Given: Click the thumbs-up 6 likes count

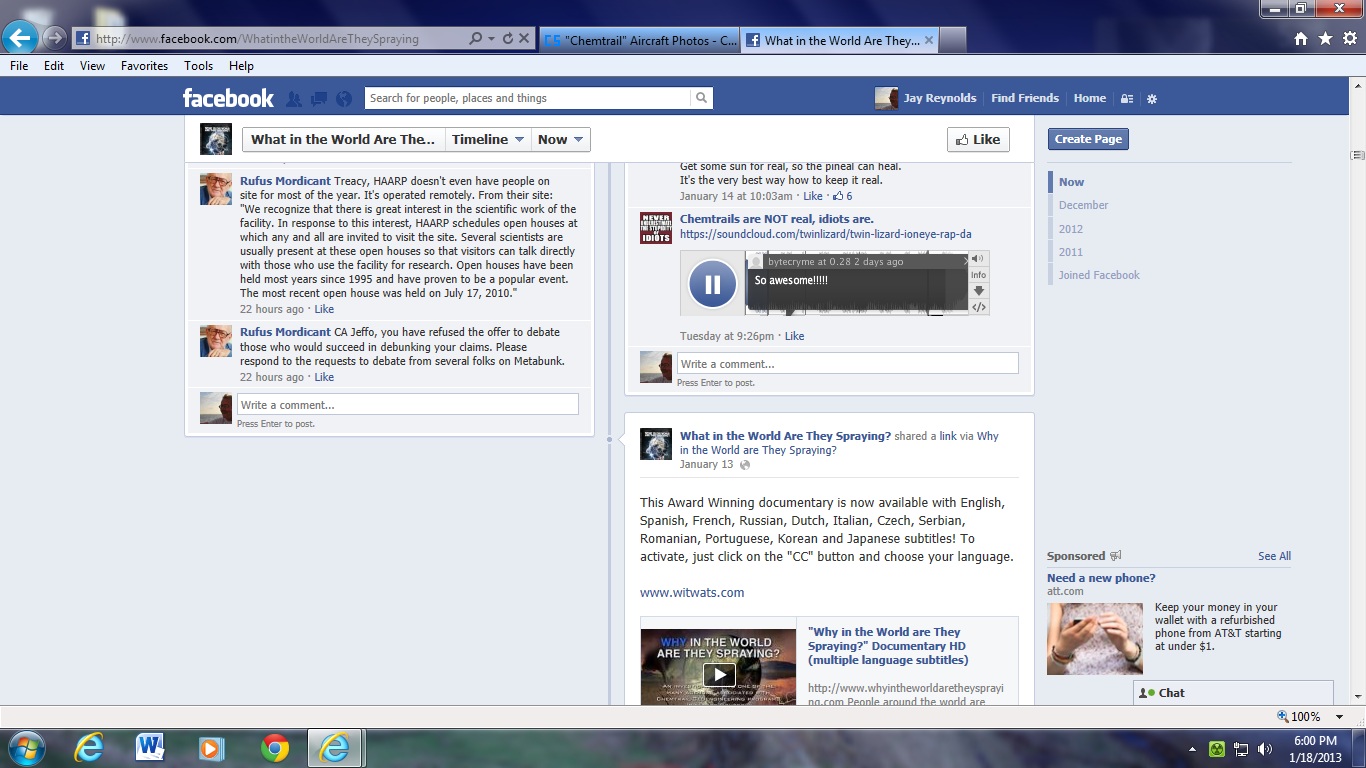Looking at the screenshot, I should pyautogui.click(x=842, y=196).
